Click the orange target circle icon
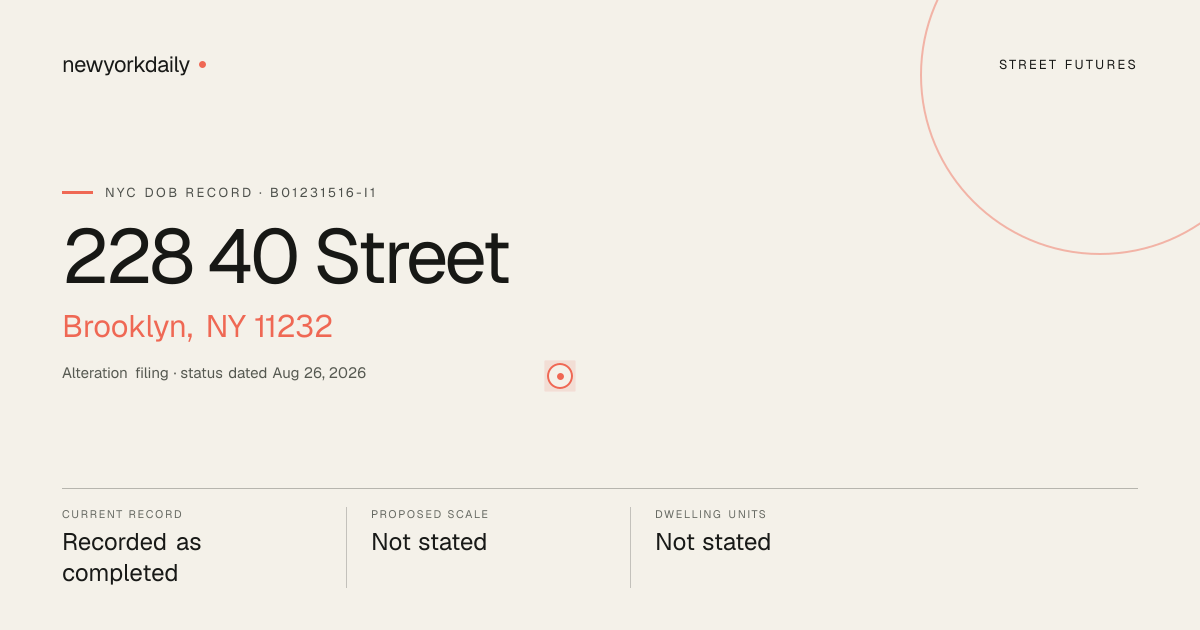 coord(560,376)
